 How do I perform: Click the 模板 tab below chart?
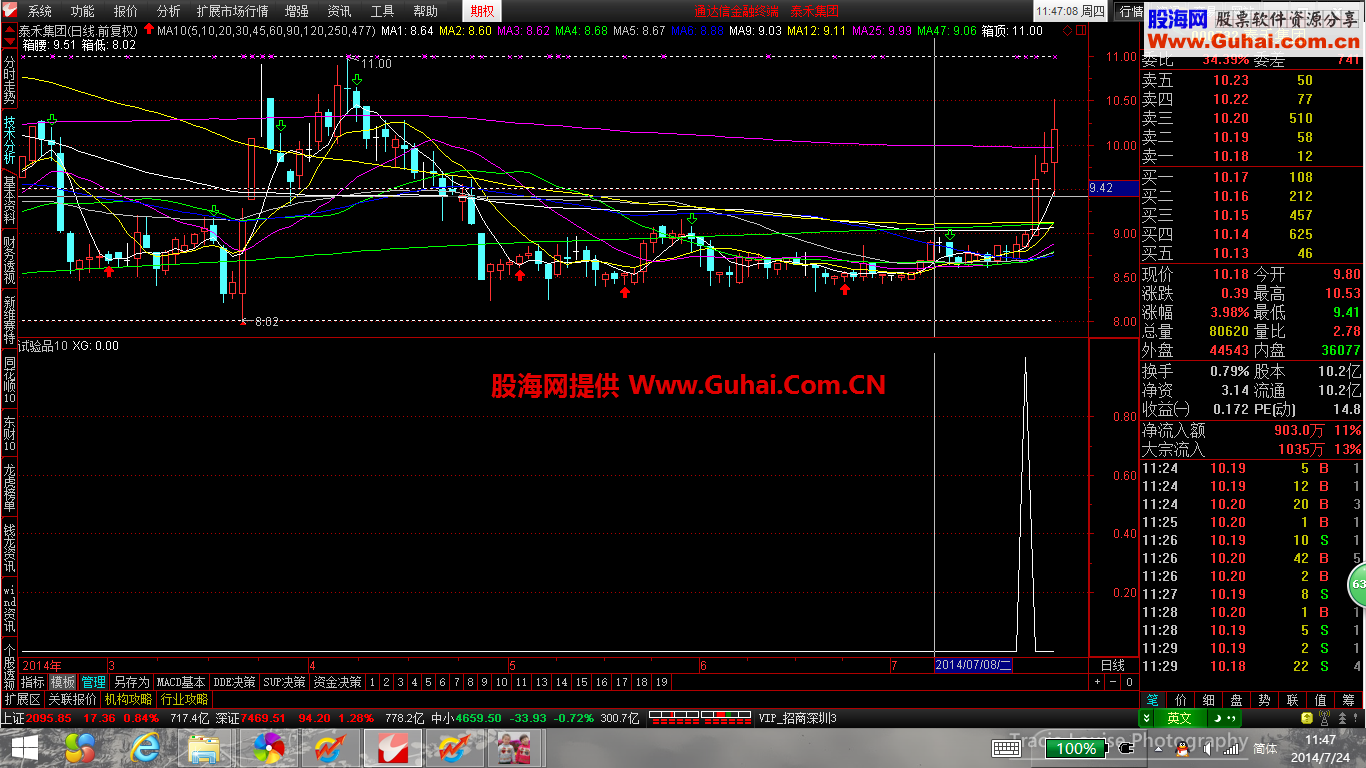pos(63,682)
